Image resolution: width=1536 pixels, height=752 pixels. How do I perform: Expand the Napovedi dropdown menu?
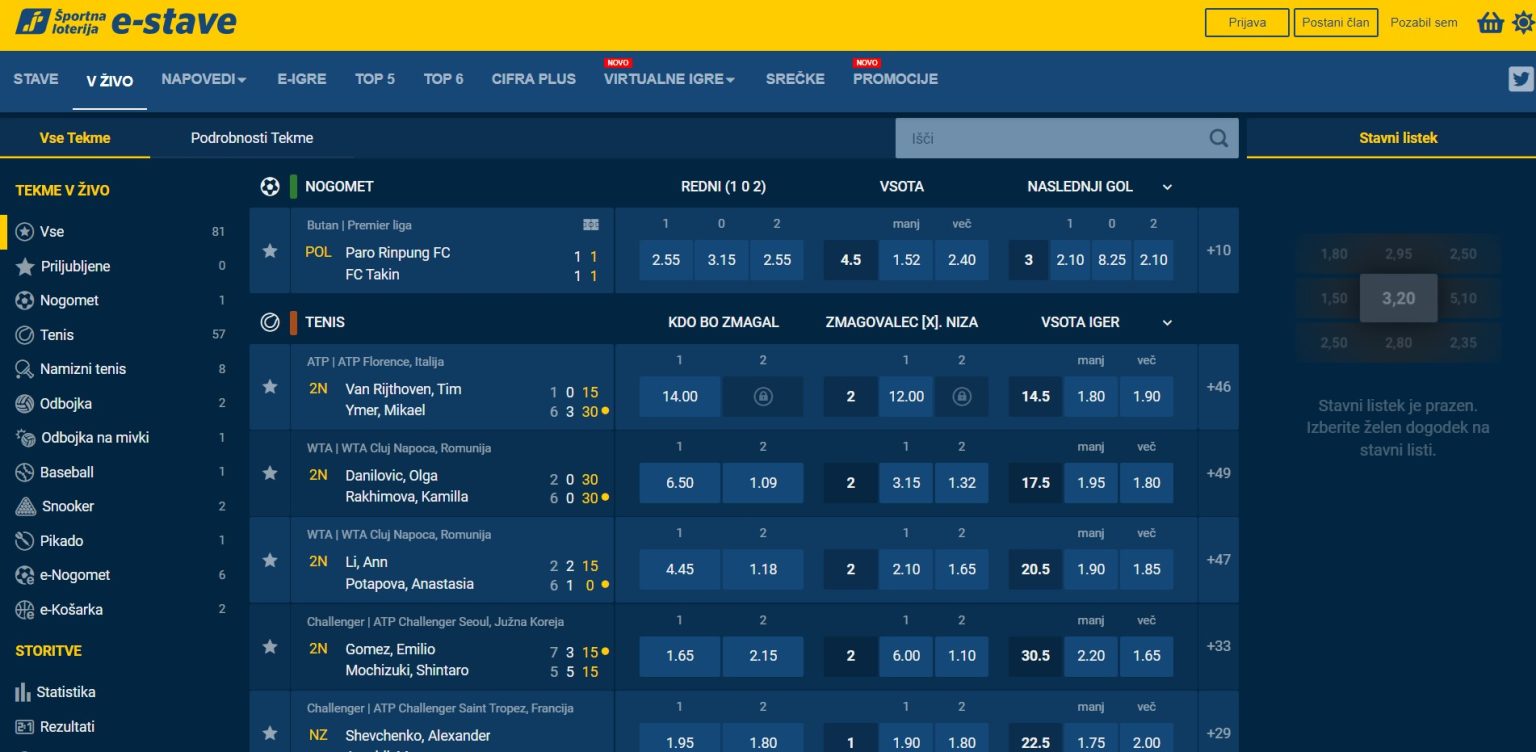(204, 79)
